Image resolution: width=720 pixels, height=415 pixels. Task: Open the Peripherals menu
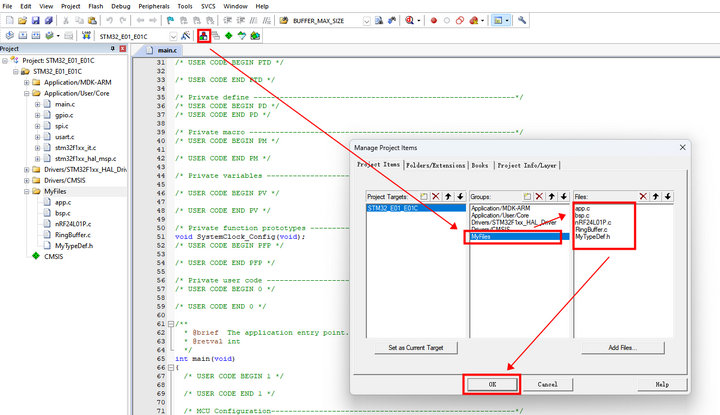tap(153, 6)
